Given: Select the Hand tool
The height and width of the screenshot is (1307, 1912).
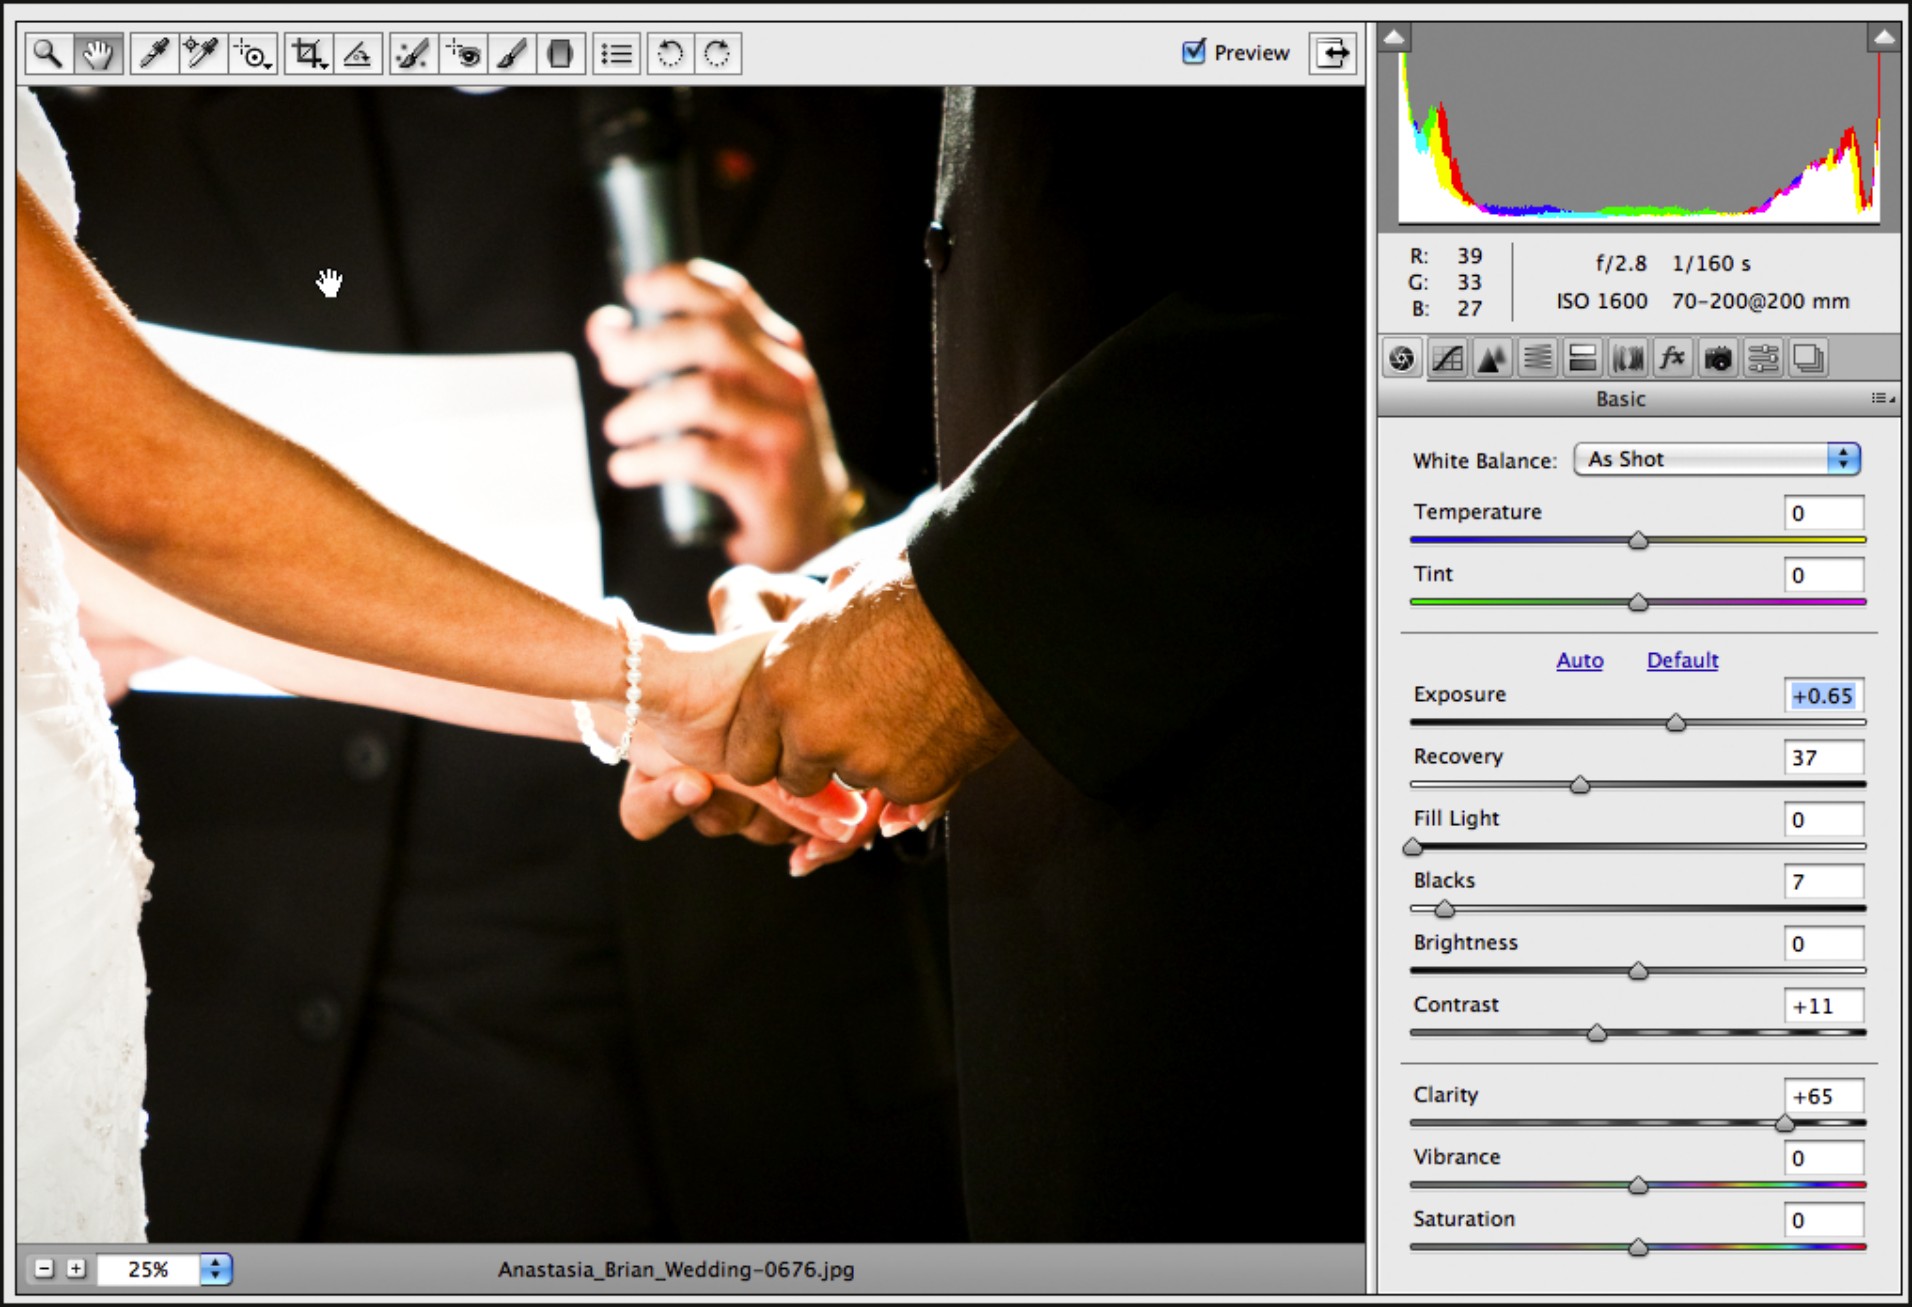Looking at the screenshot, I should 98,53.
